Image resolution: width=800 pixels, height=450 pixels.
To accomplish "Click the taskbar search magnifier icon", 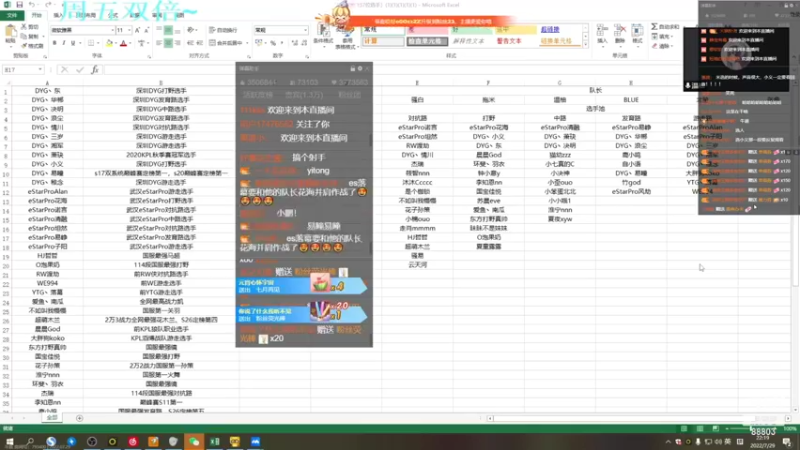I will [30, 442].
